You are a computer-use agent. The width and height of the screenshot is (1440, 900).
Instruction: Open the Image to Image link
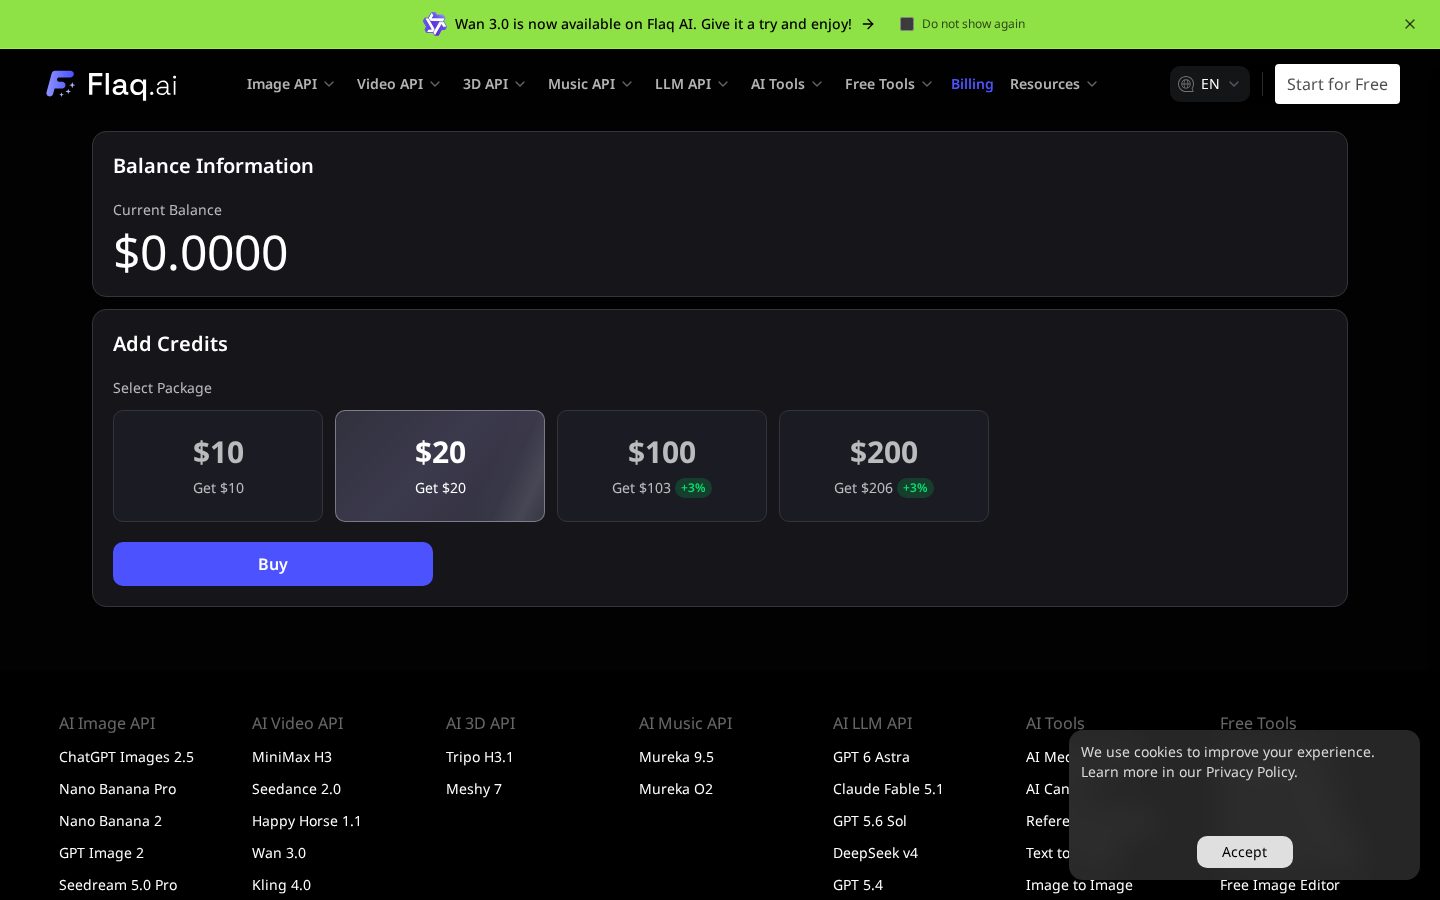pos(1079,885)
